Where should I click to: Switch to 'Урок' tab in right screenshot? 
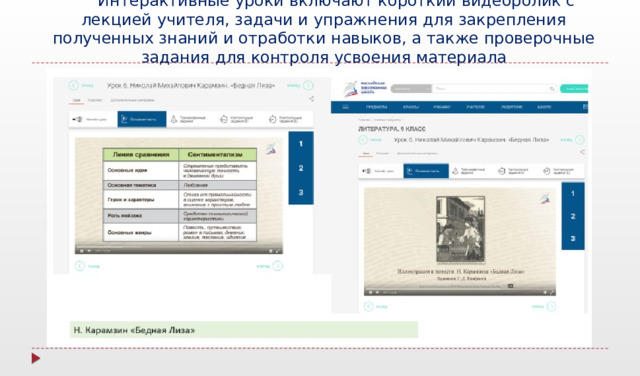[x=365, y=154]
